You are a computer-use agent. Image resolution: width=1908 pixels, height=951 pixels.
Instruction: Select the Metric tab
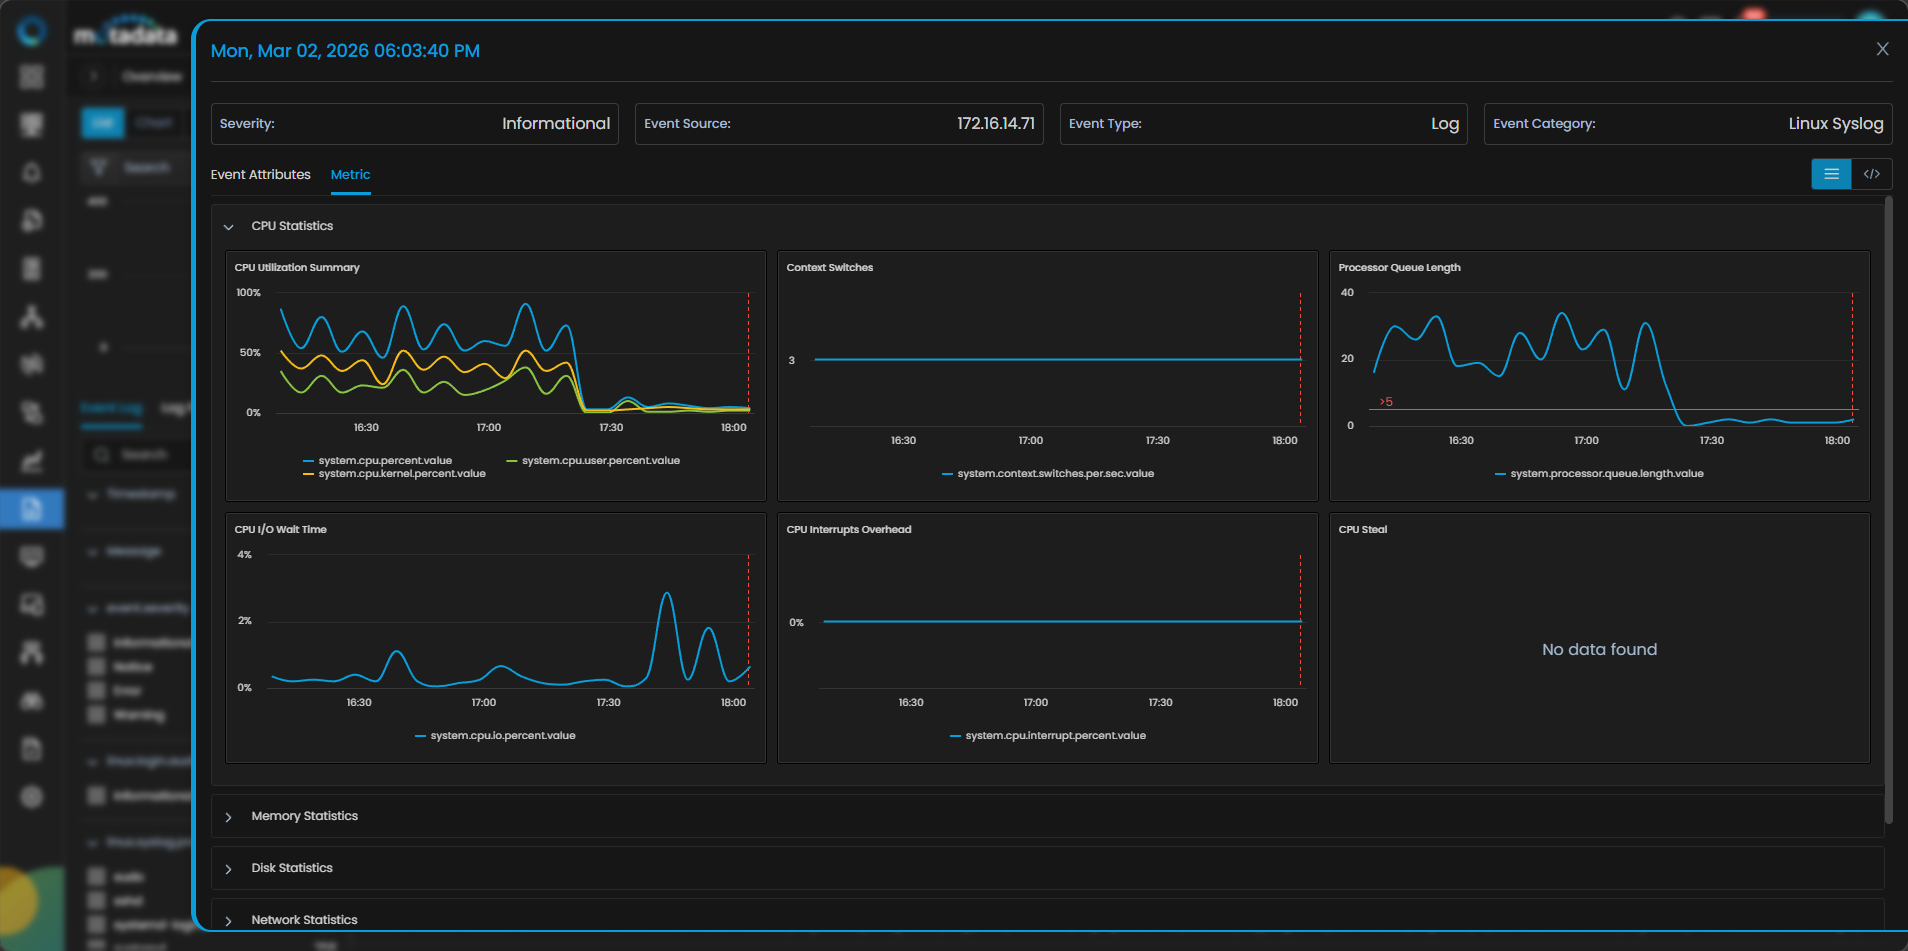(x=350, y=175)
